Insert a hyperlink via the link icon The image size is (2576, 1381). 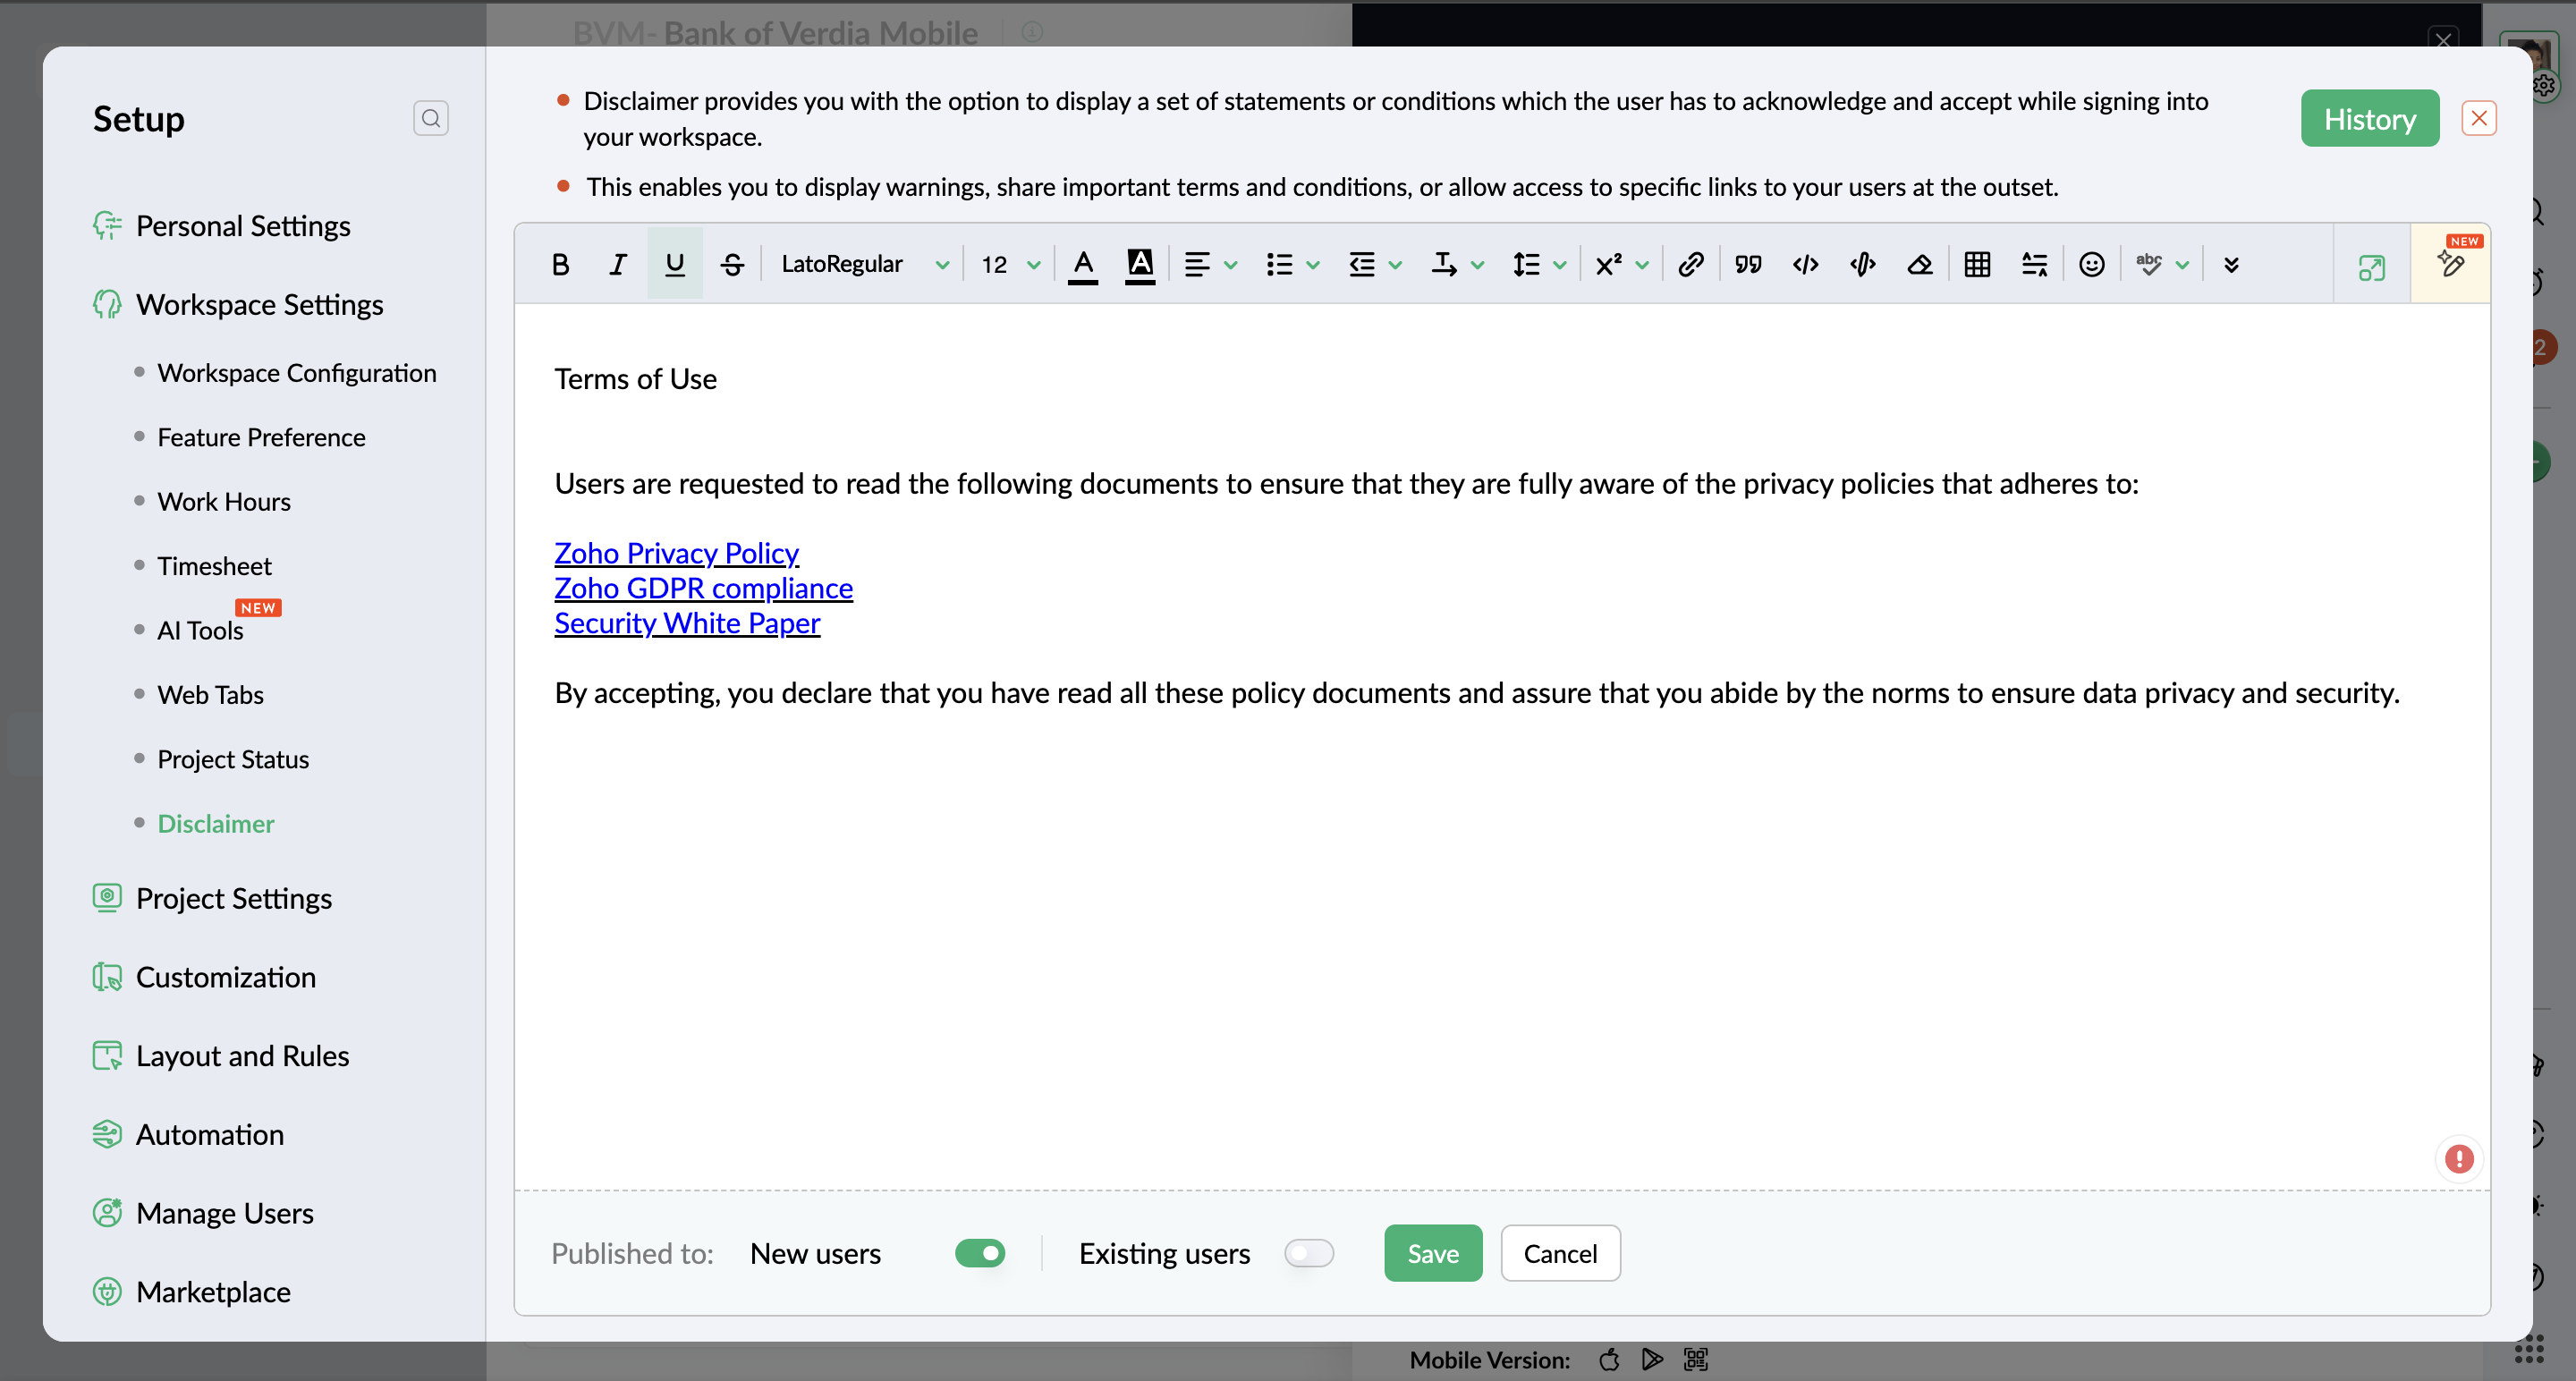click(1690, 264)
